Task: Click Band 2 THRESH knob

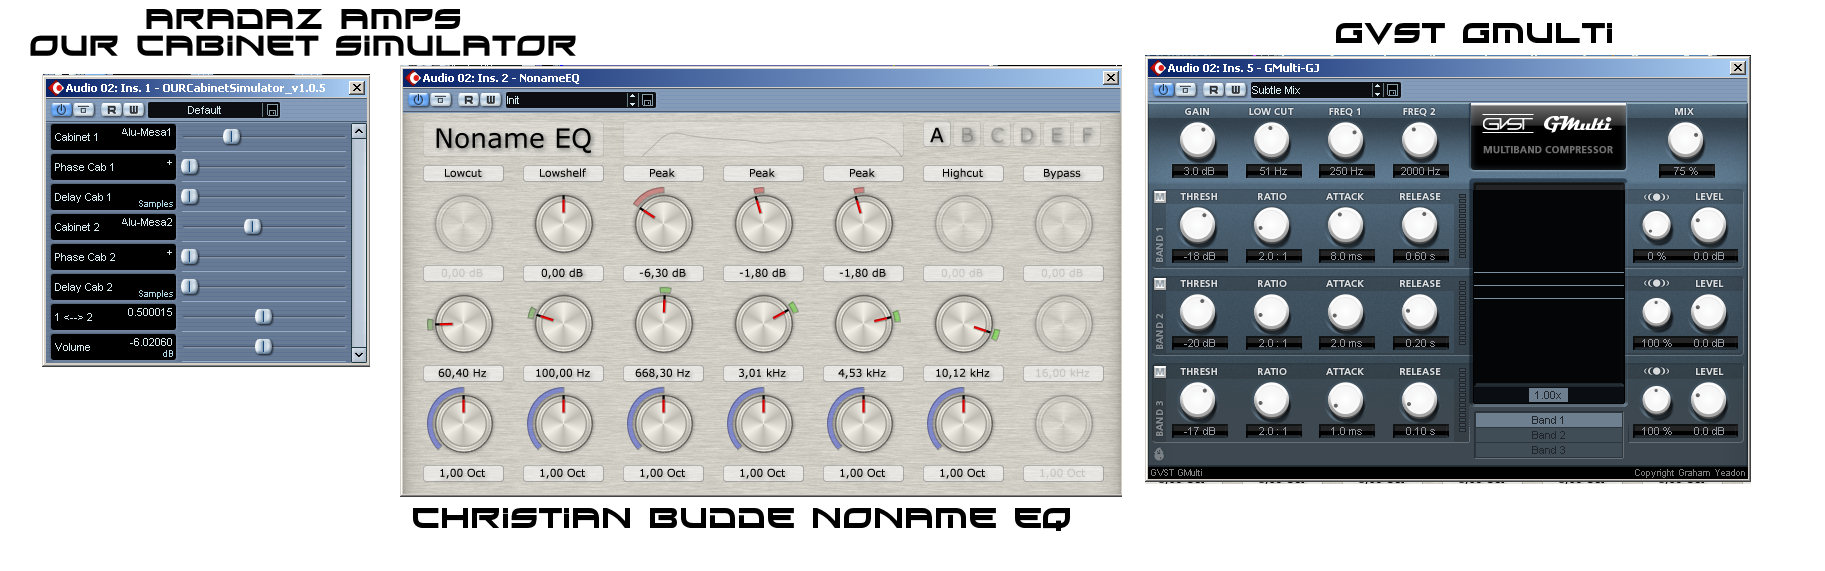Action: 1198,313
